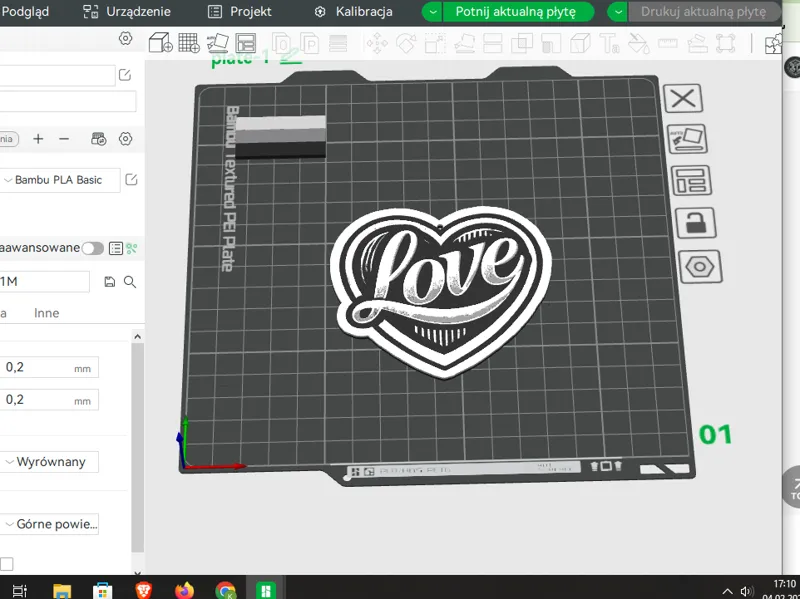Click the first 0,2 mm layer height field
The height and width of the screenshot is (599, 800).
click(49, 367)
